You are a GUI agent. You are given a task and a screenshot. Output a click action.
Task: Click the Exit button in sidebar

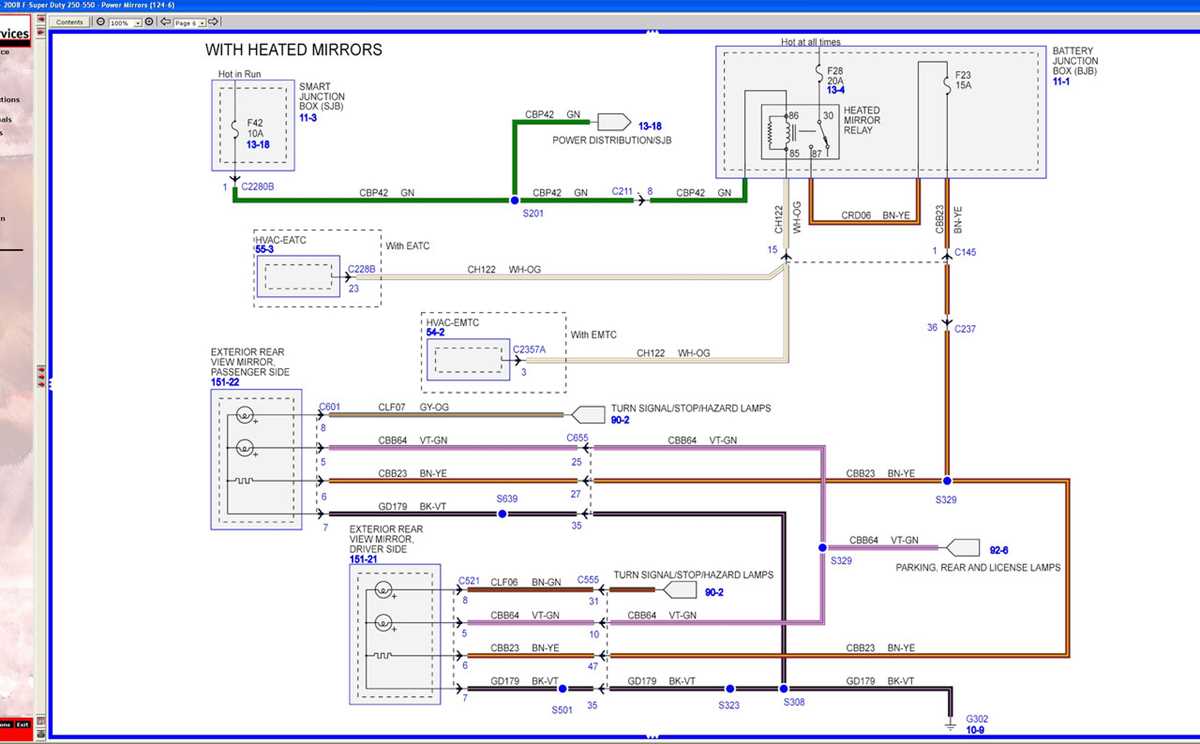click(22, 724)
